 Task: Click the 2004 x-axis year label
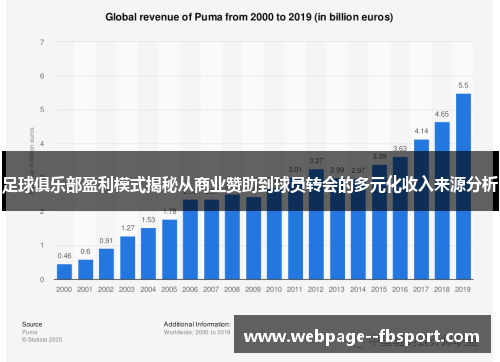tap(148, 289)
